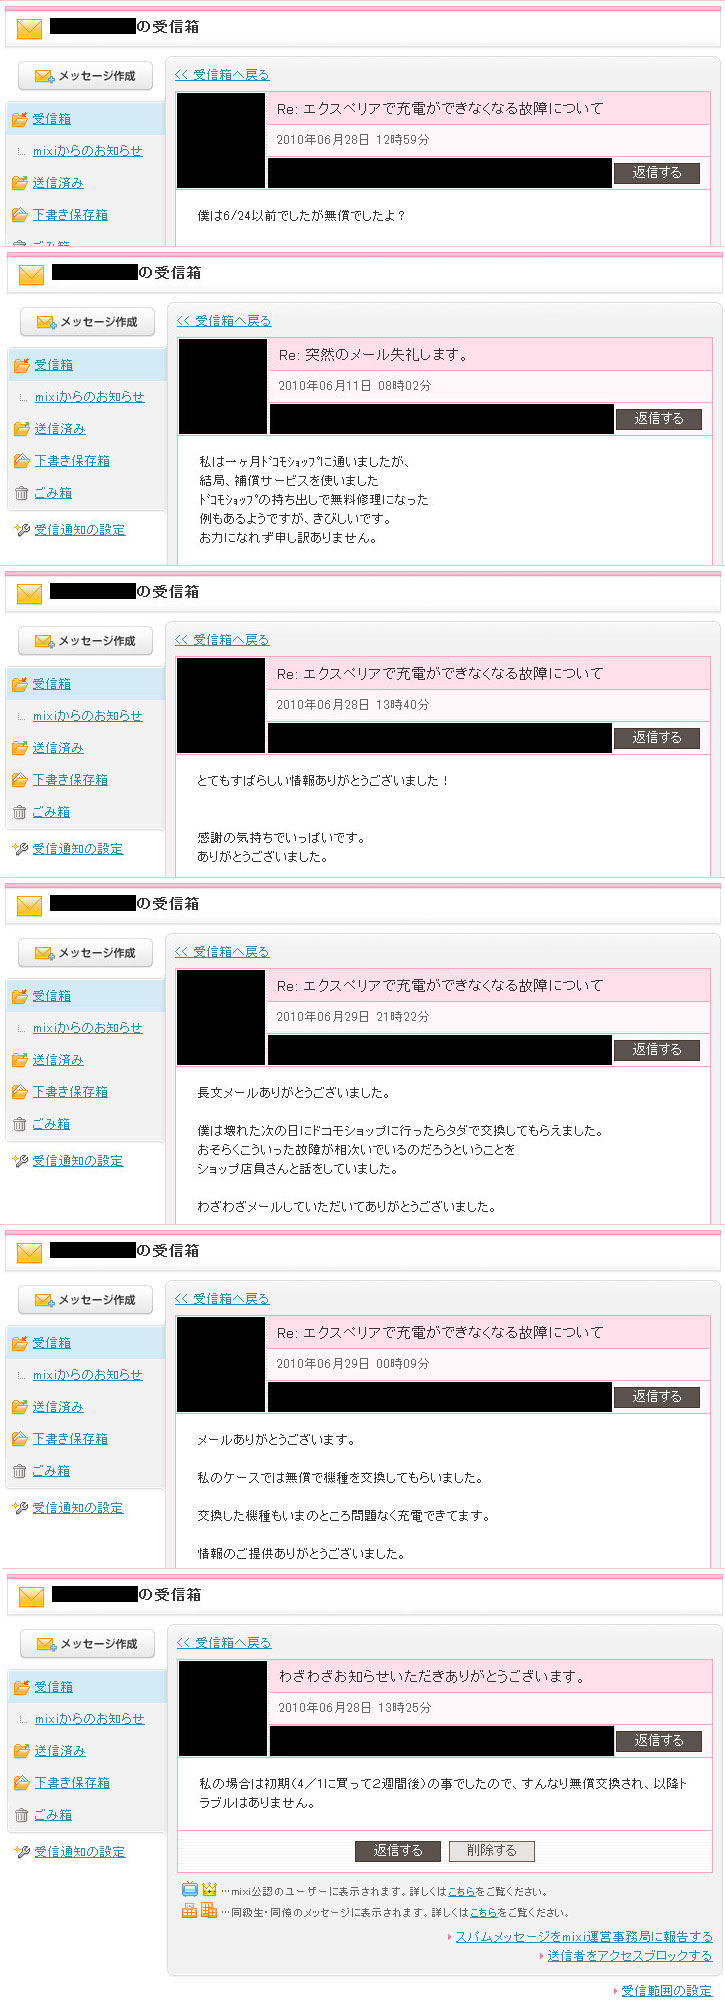This screenshot has width=725, height=2010.
Task: Click wrench icon beside 受信通知の設定 in last panel
Action: 21,1852
